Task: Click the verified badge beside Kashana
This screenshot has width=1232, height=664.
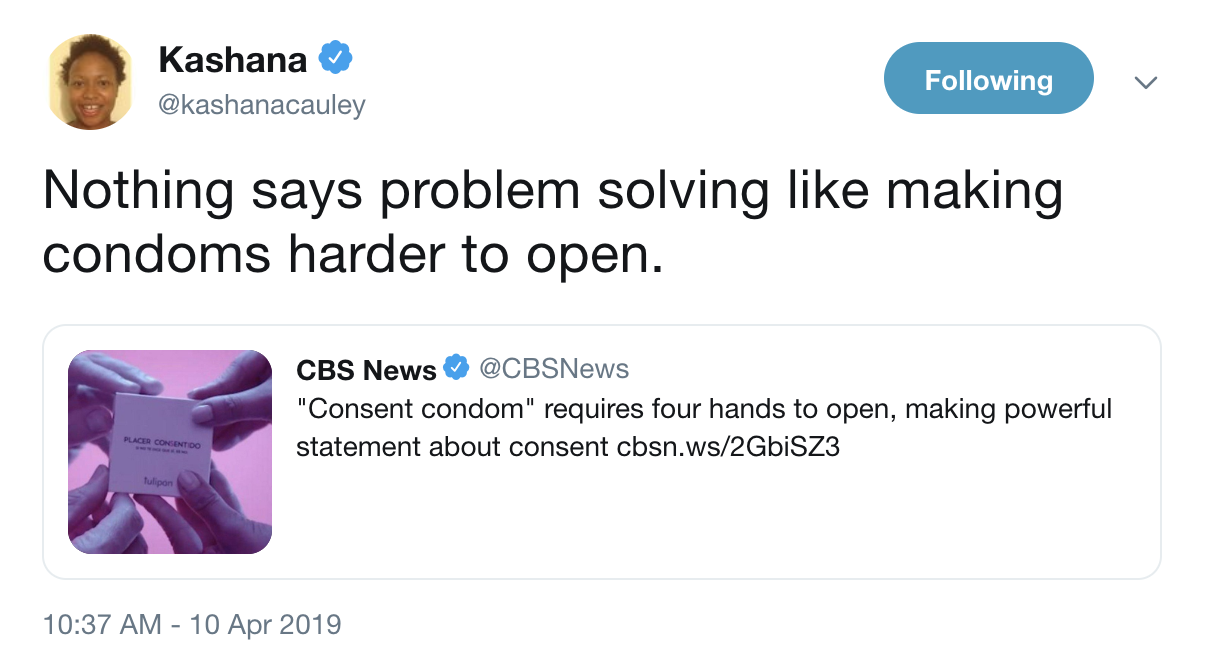Action: tap(335, 60)
